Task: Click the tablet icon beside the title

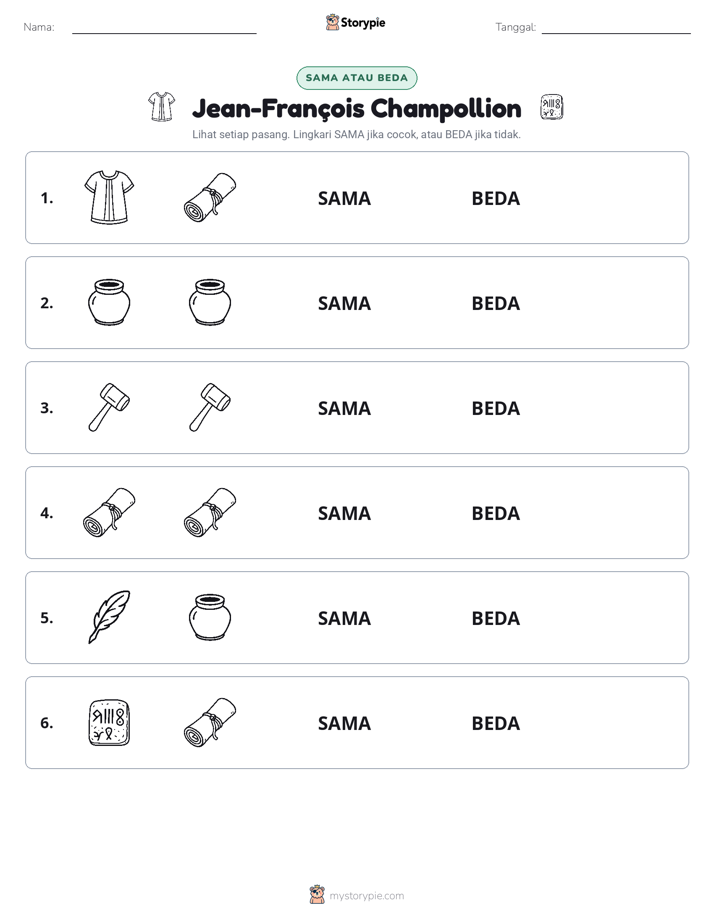Action: click(x=551, y=107)
